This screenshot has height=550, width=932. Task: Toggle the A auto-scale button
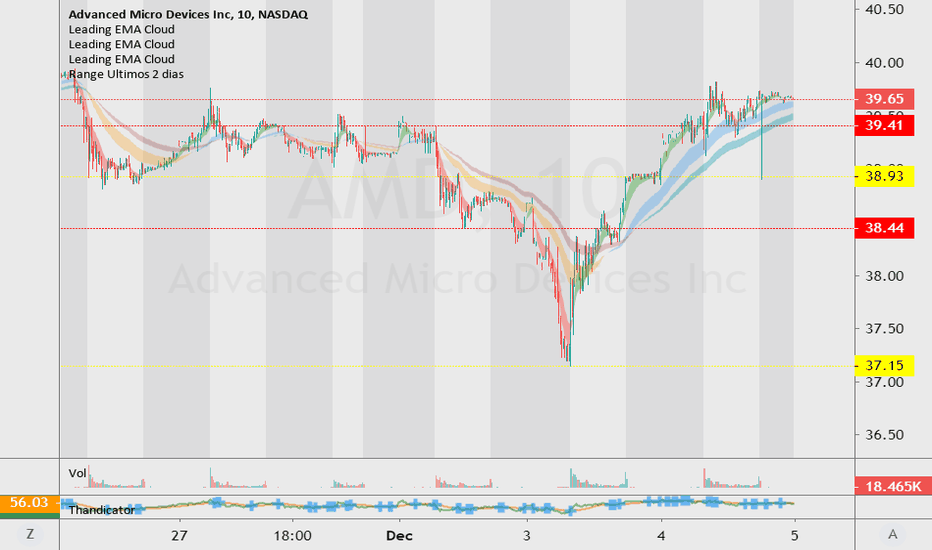click(892, 535)
